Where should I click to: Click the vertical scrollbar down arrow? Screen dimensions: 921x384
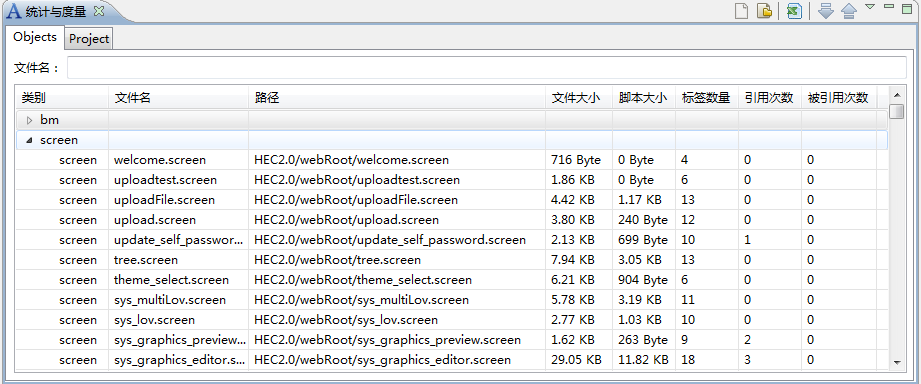pos(896,362)
